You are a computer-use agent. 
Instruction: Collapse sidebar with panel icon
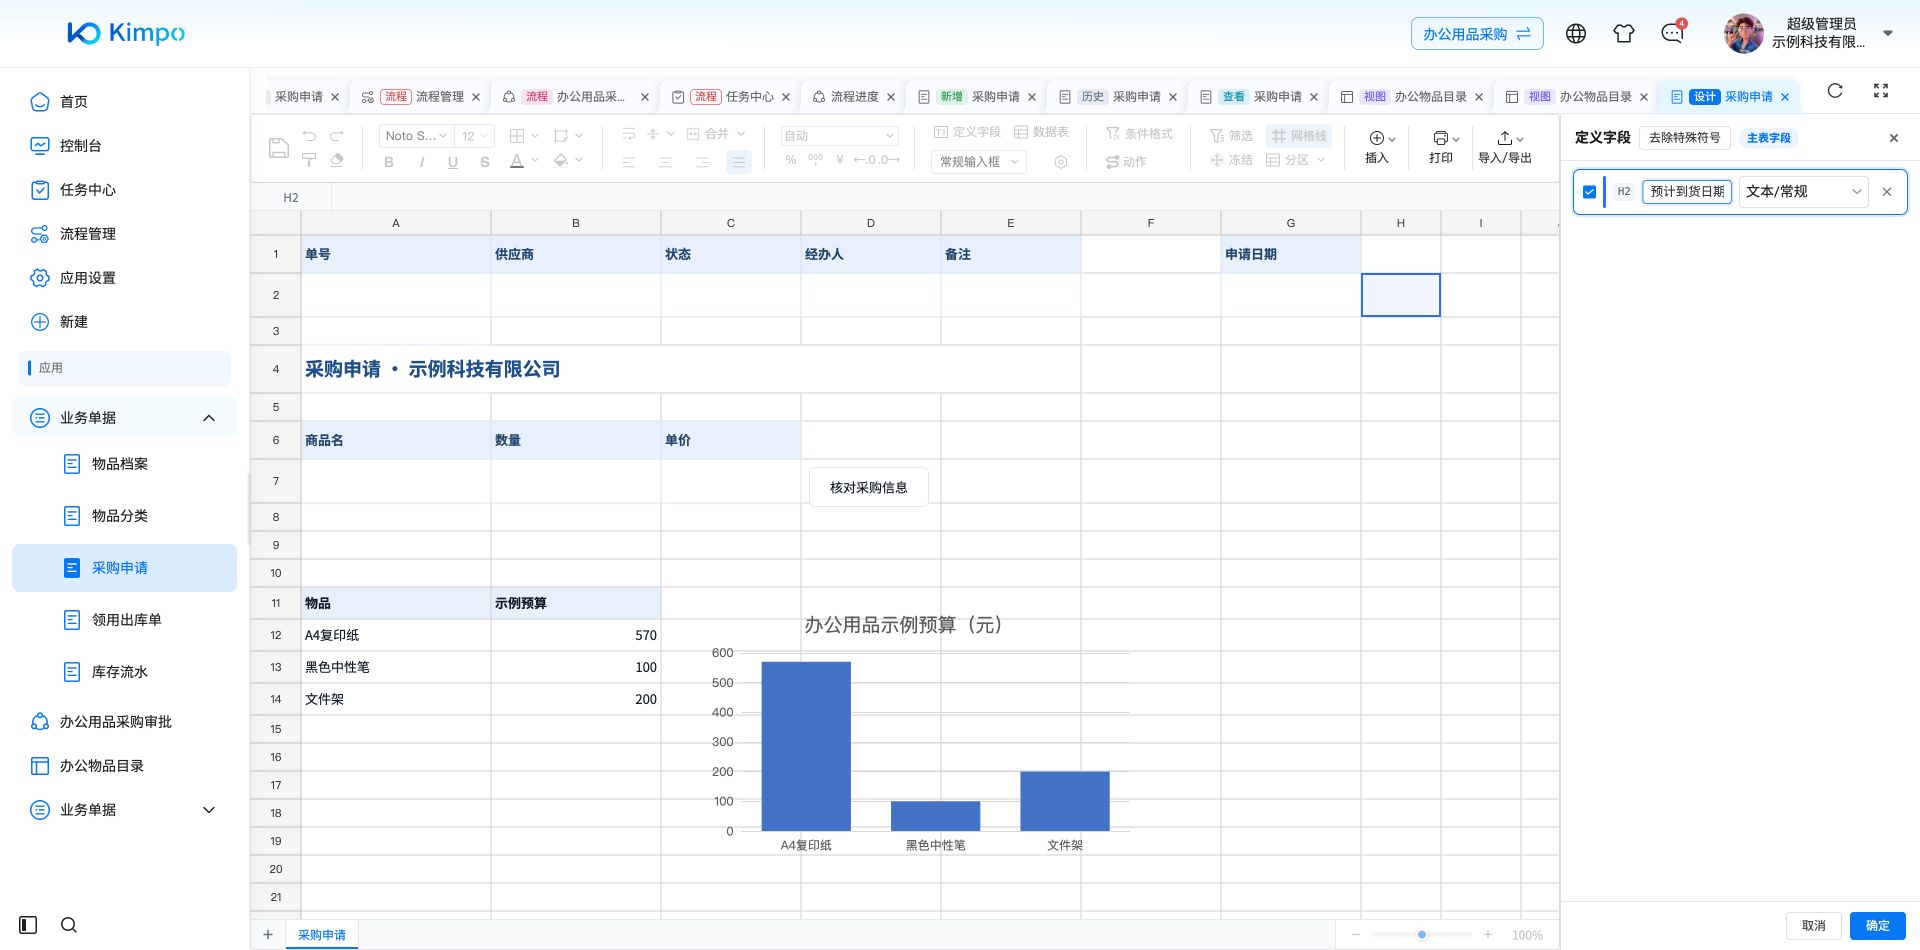[28, 925]
